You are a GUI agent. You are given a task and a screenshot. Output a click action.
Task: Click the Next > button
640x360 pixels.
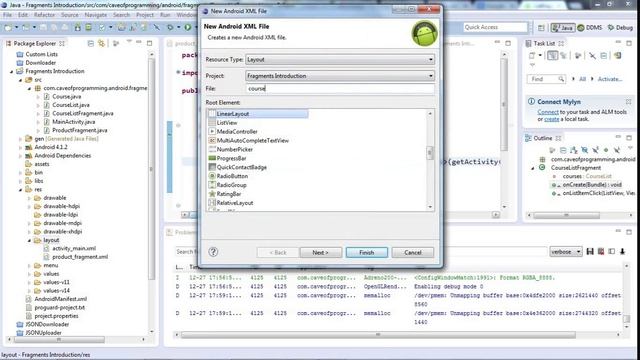coord(320,252)
